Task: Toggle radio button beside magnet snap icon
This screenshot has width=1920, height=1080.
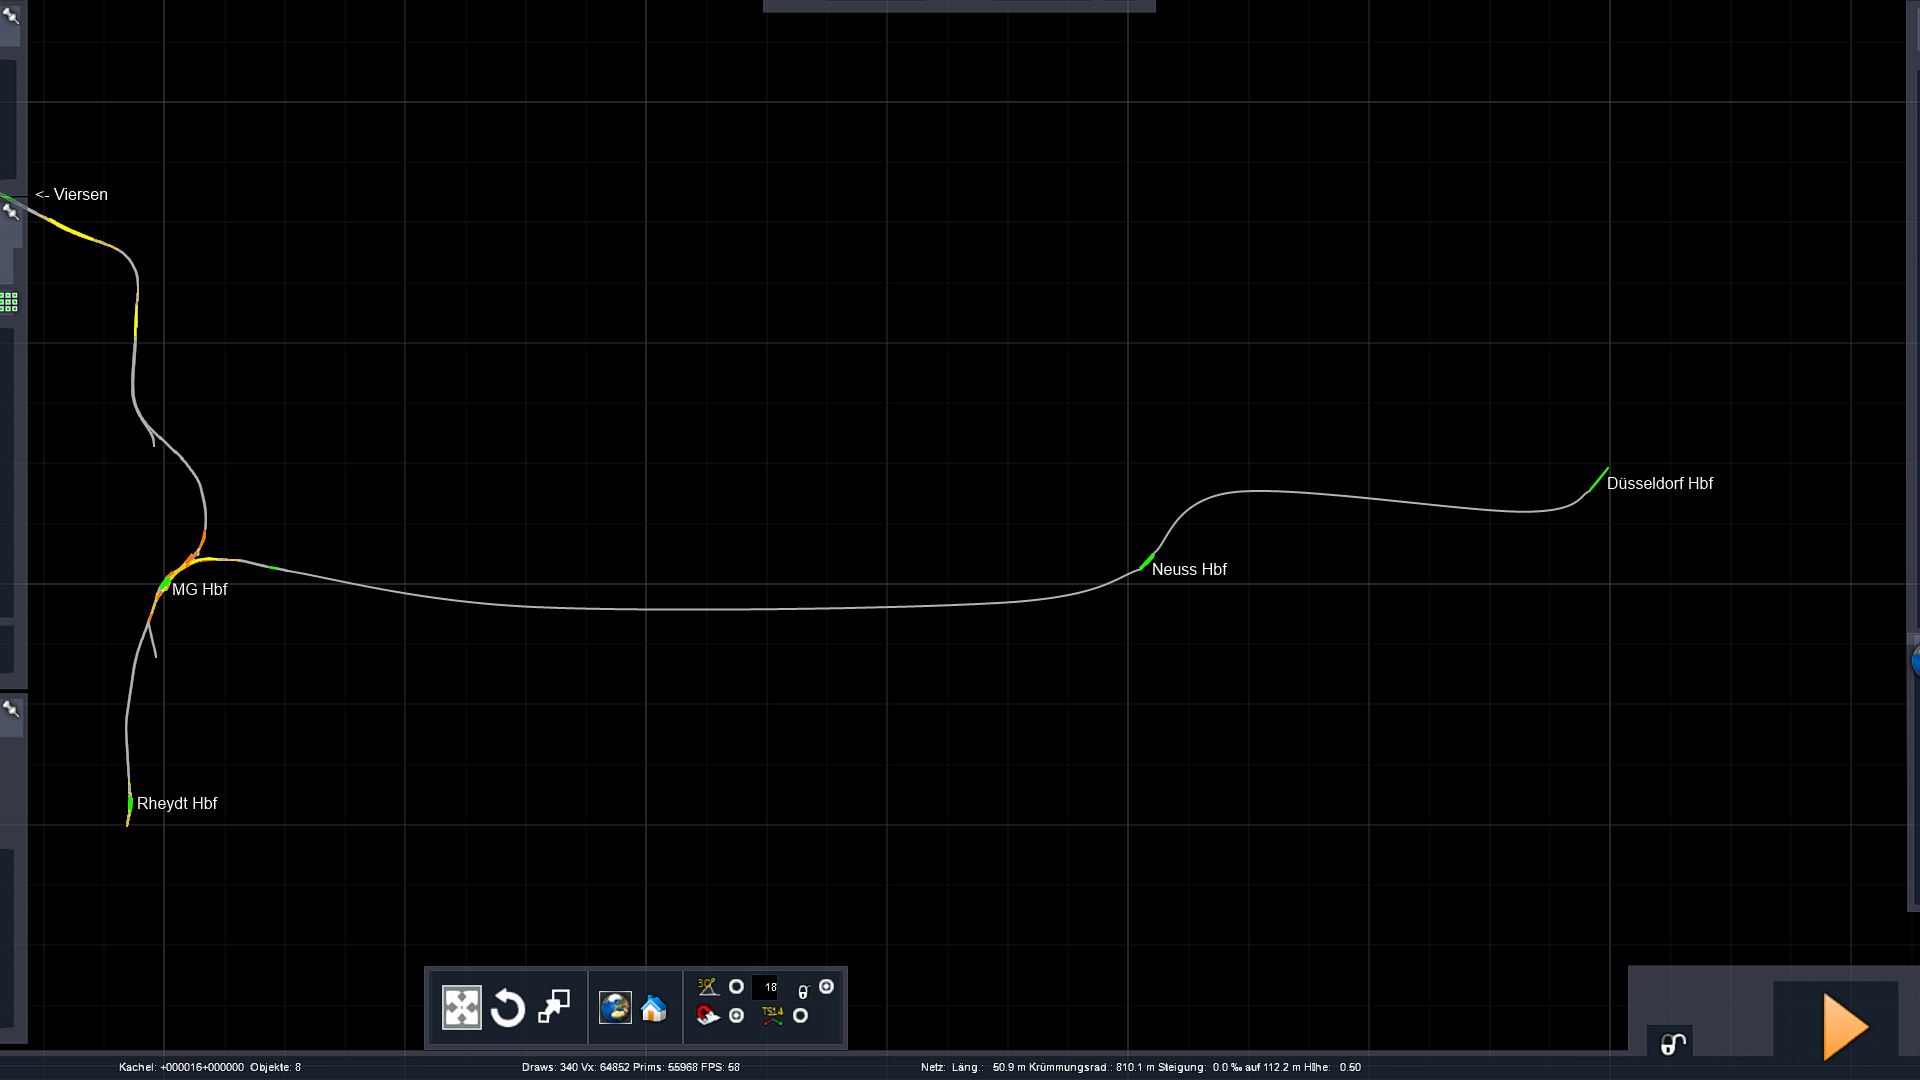Action: [x=737, y=1016]
